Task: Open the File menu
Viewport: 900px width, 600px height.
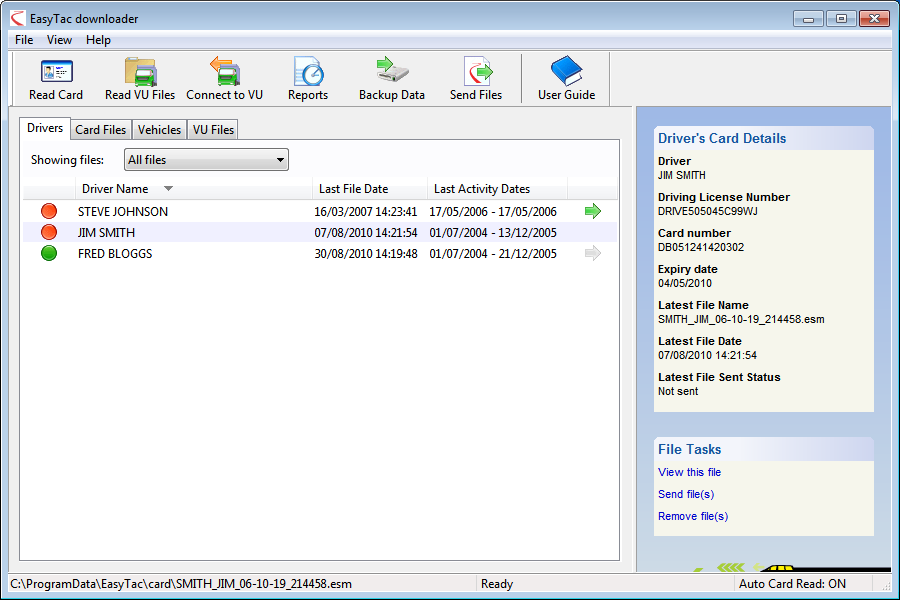Action: pyautogui.click(x=24, y=40)
